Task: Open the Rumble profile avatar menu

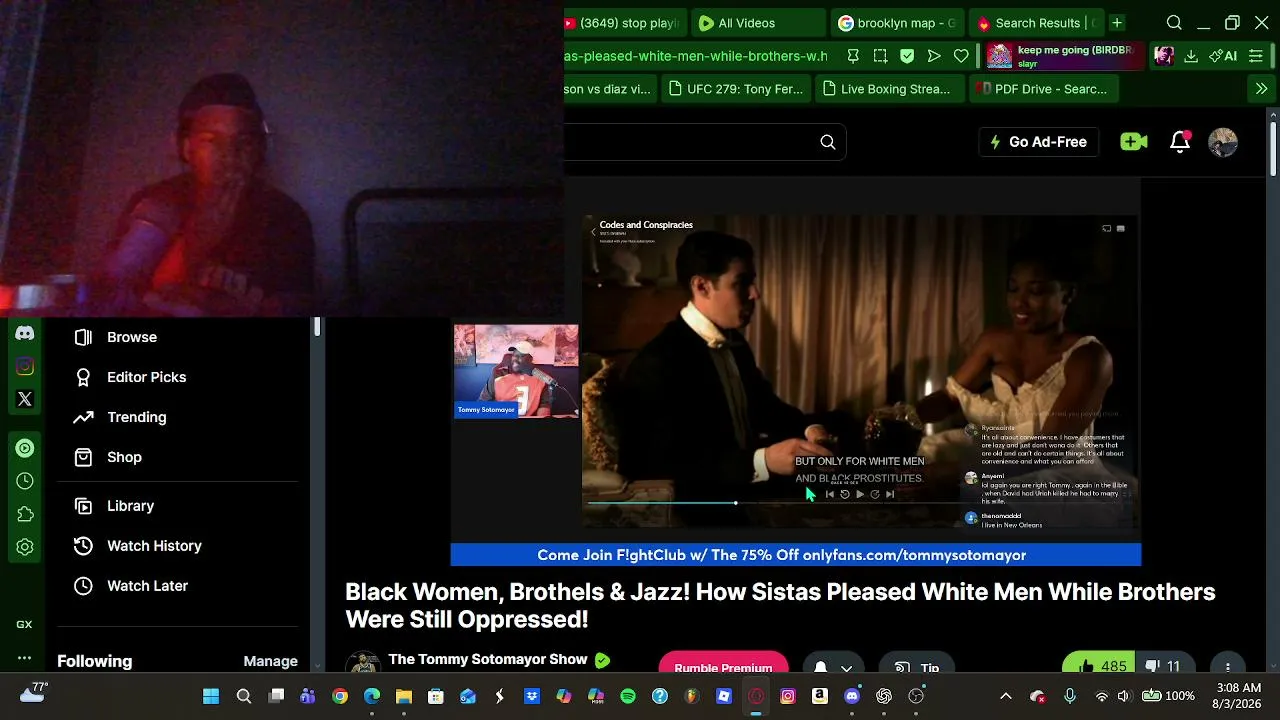Action: 1223,142
